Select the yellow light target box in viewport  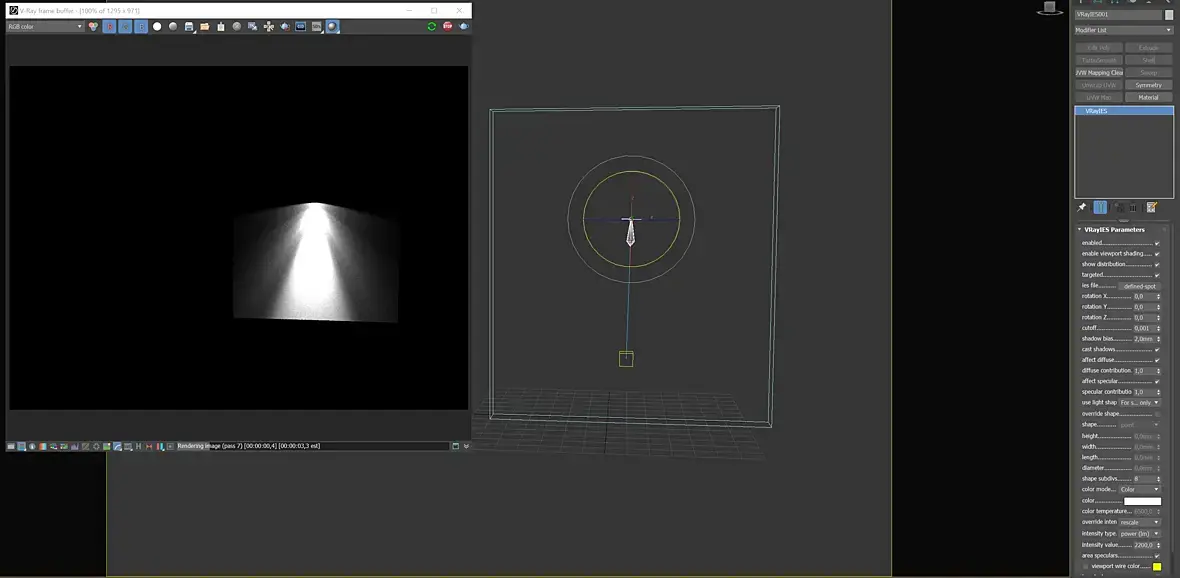(626, 359)
